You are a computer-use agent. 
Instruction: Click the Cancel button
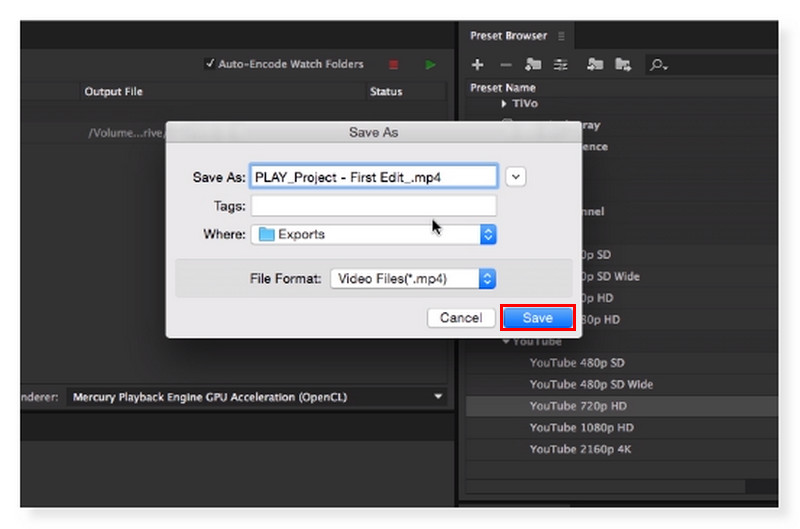tap(461, 318)
